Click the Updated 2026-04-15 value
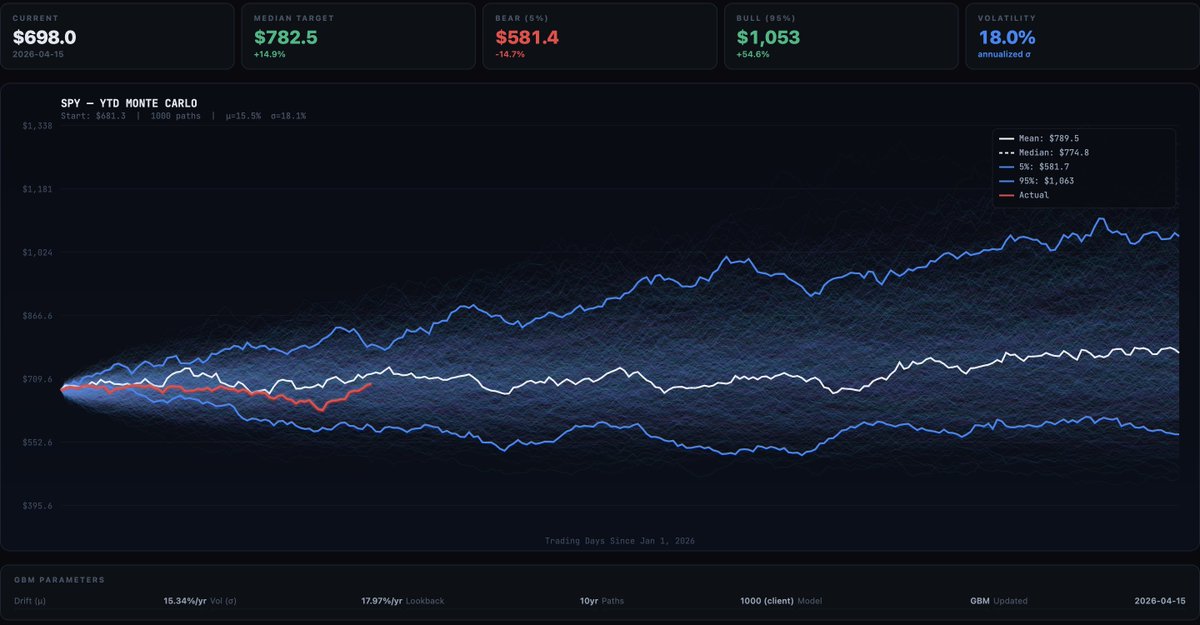The image size is (1200, 625). (1160, 601)
